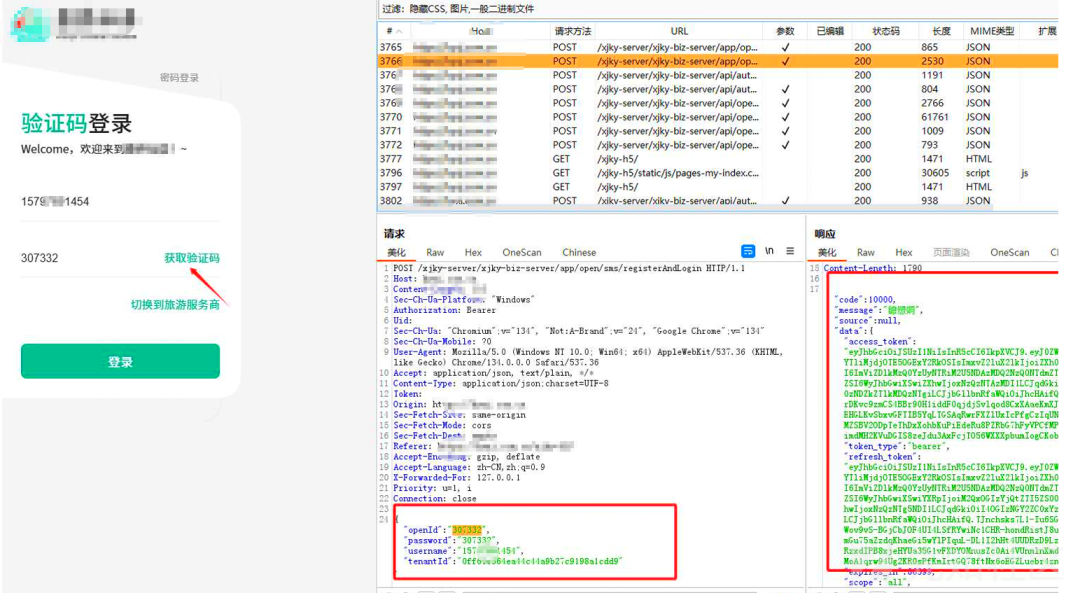The height and width of the screenshot is (593, 1080).
Task: Open the Hex tab in request panel
Action: (x=473, y=252)
